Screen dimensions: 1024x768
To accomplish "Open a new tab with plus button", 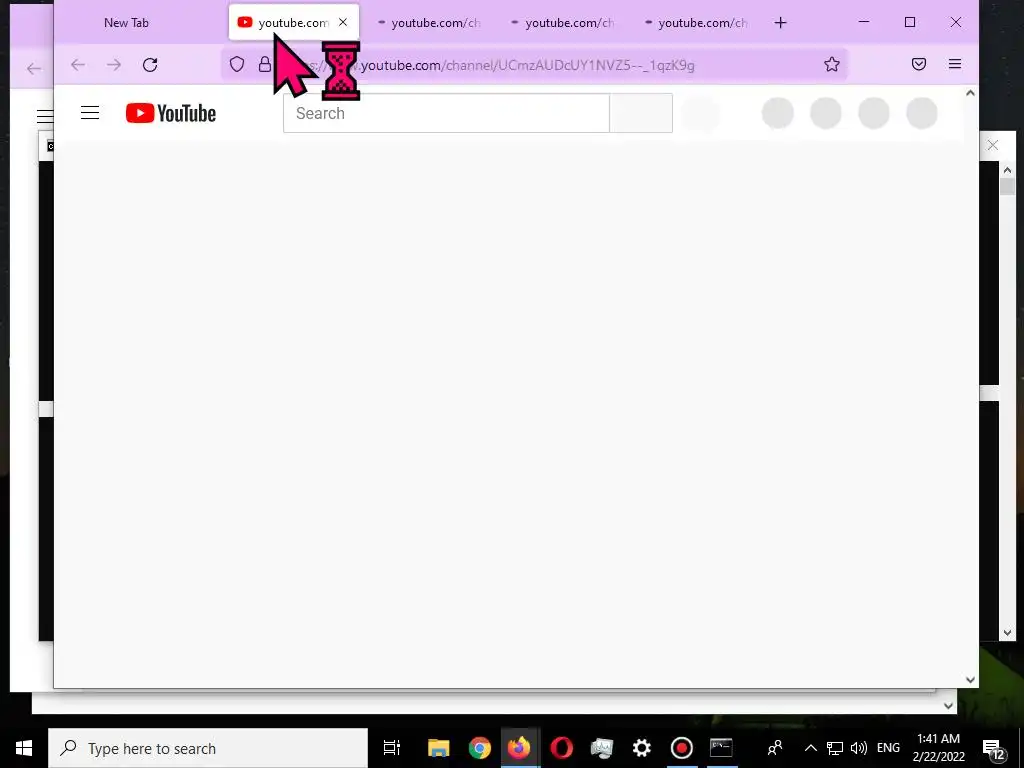I will click(780, 23).
